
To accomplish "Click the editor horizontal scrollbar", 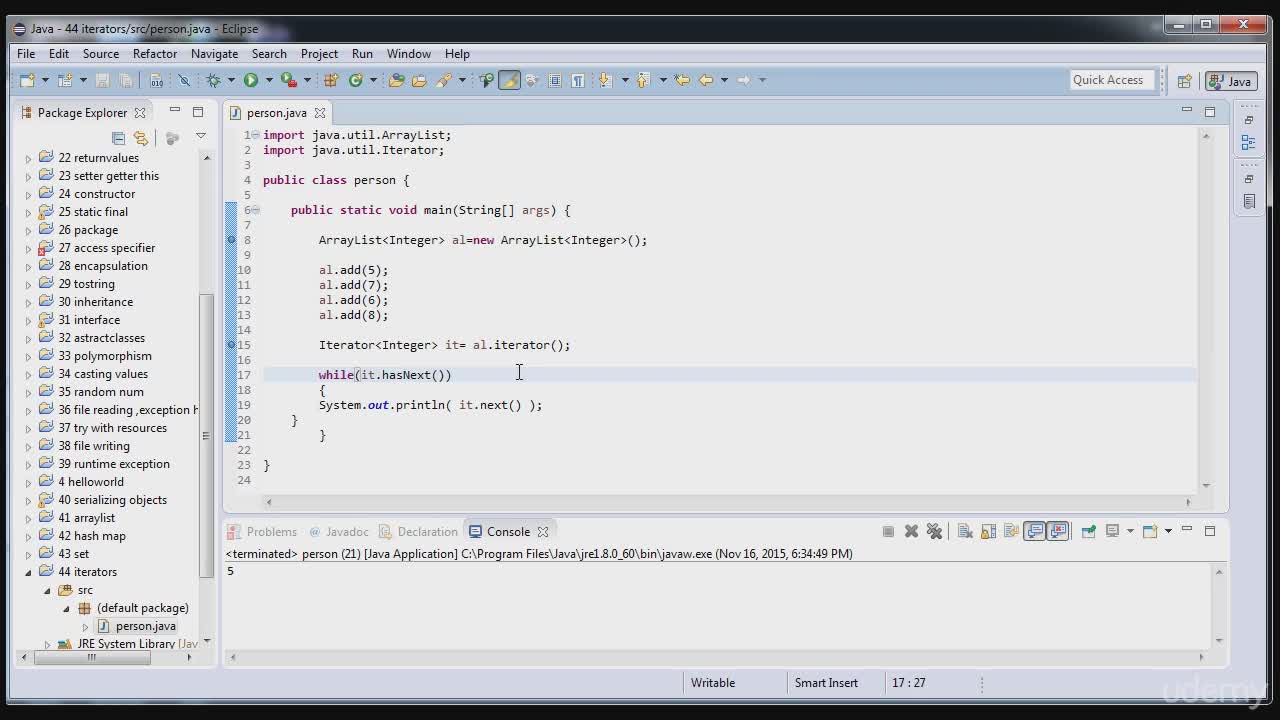I will click(x=726, y=502).
